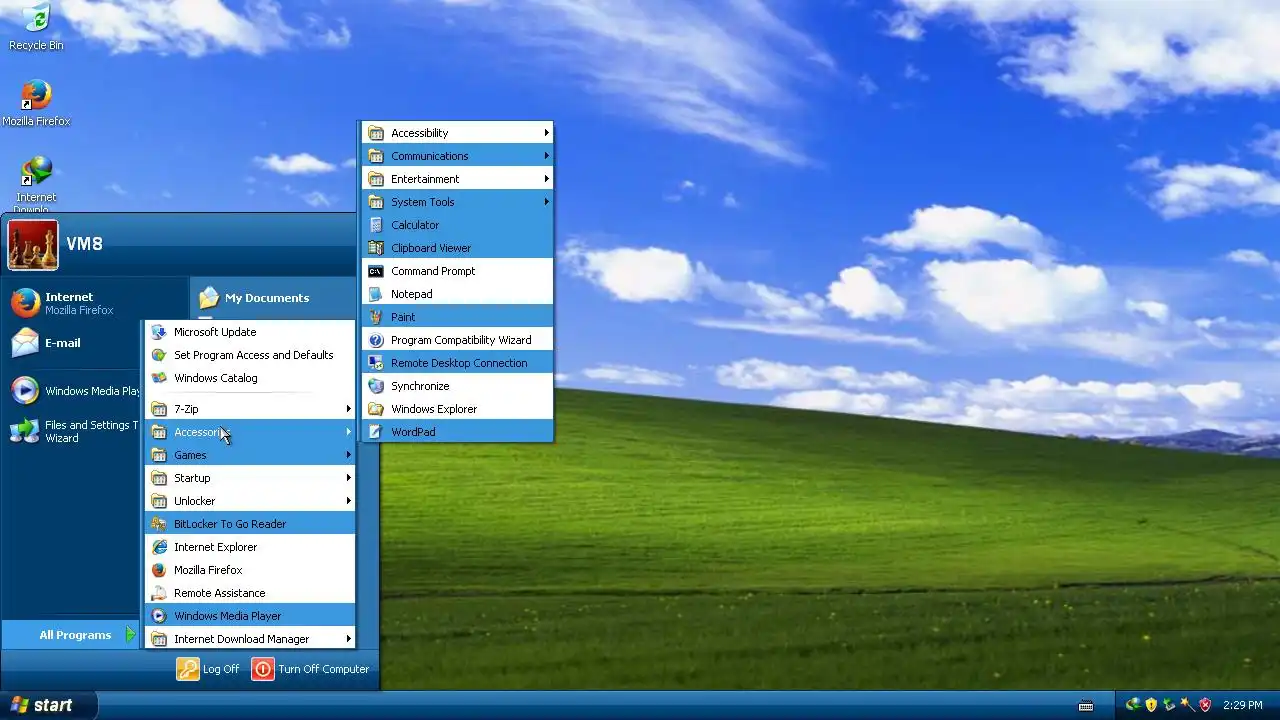Expand the Accessories submenu arrow
Image resolution: width=1280 pixels, height=720 pixels.
tap(349, 432)
